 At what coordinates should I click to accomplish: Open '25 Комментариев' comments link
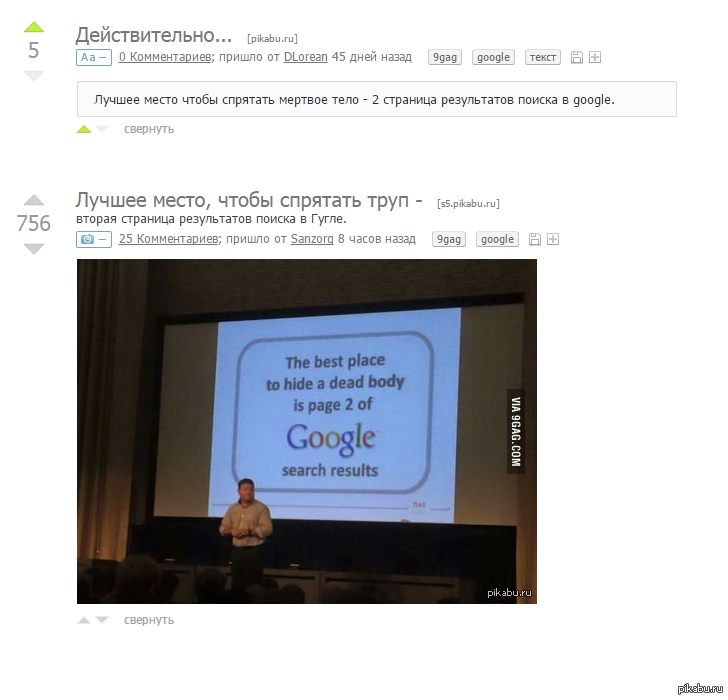coord(168,240)
